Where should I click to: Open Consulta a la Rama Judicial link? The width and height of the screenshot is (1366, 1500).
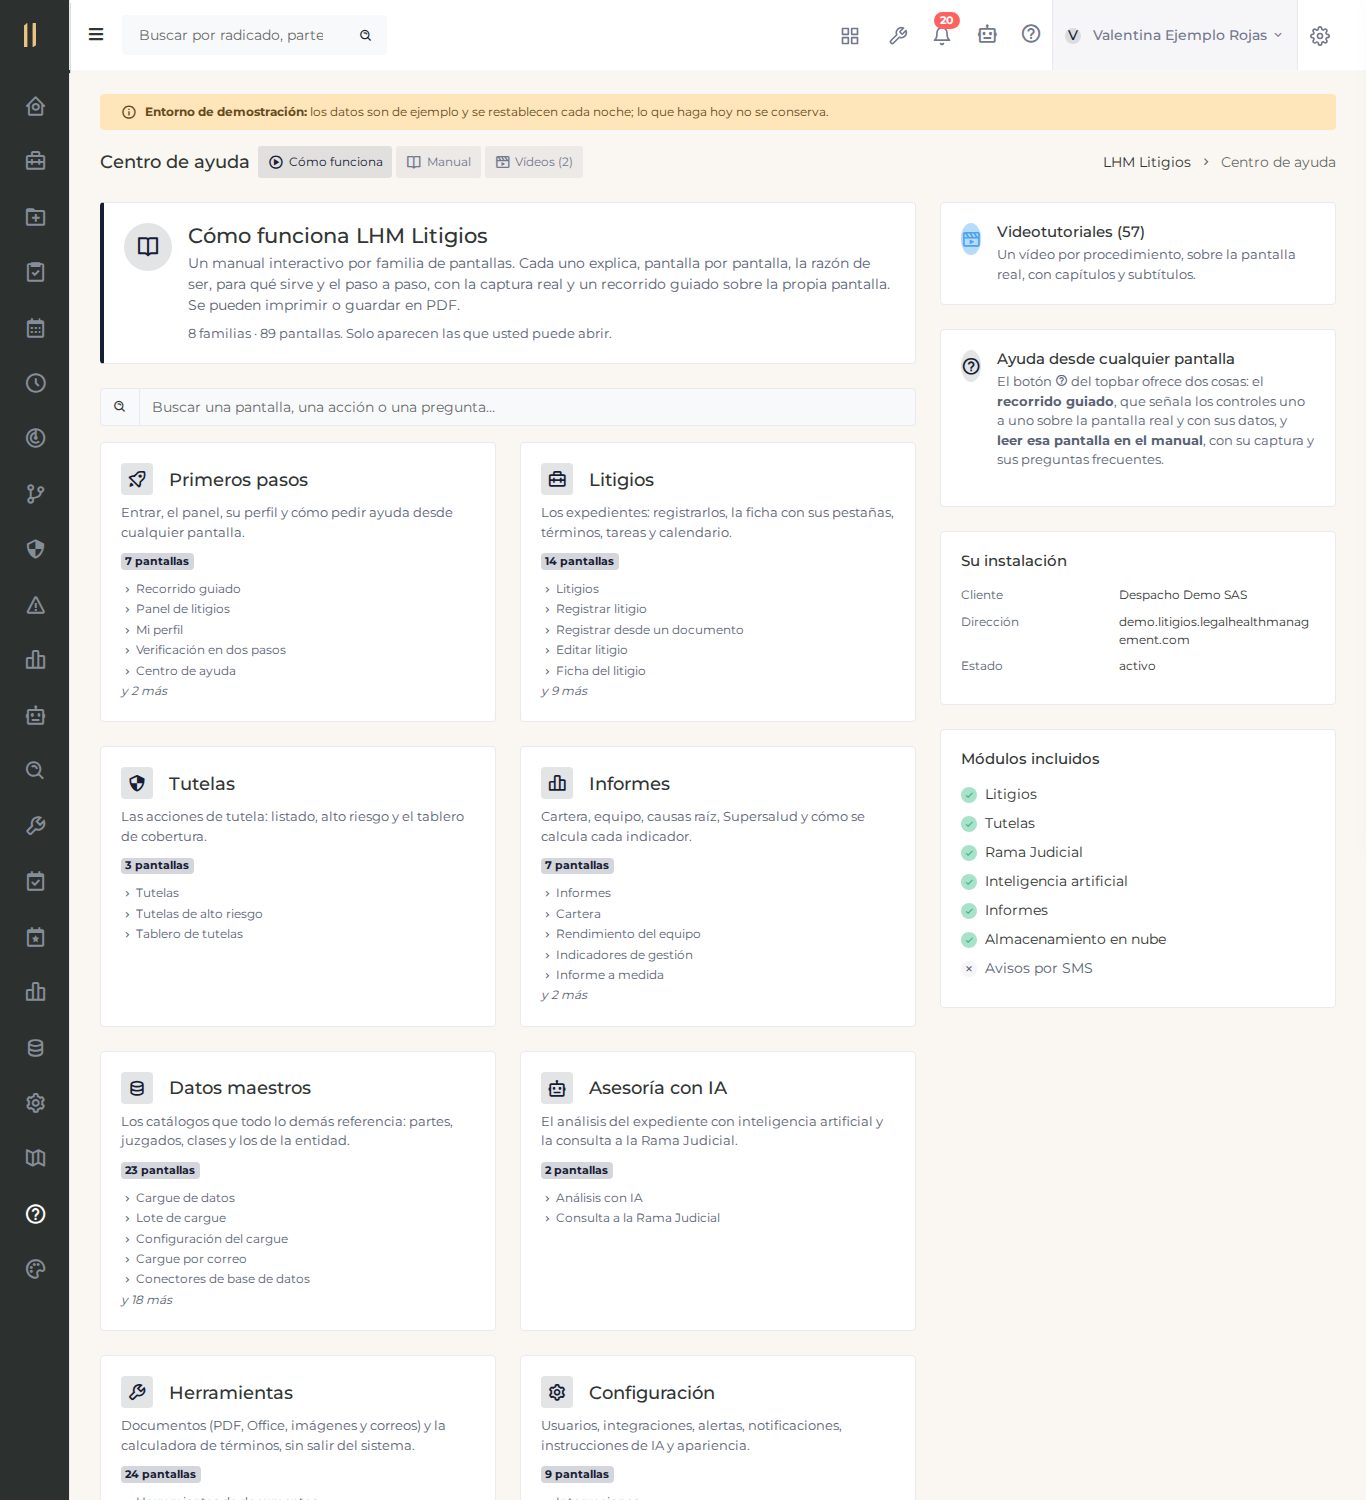click(638, 1218)
